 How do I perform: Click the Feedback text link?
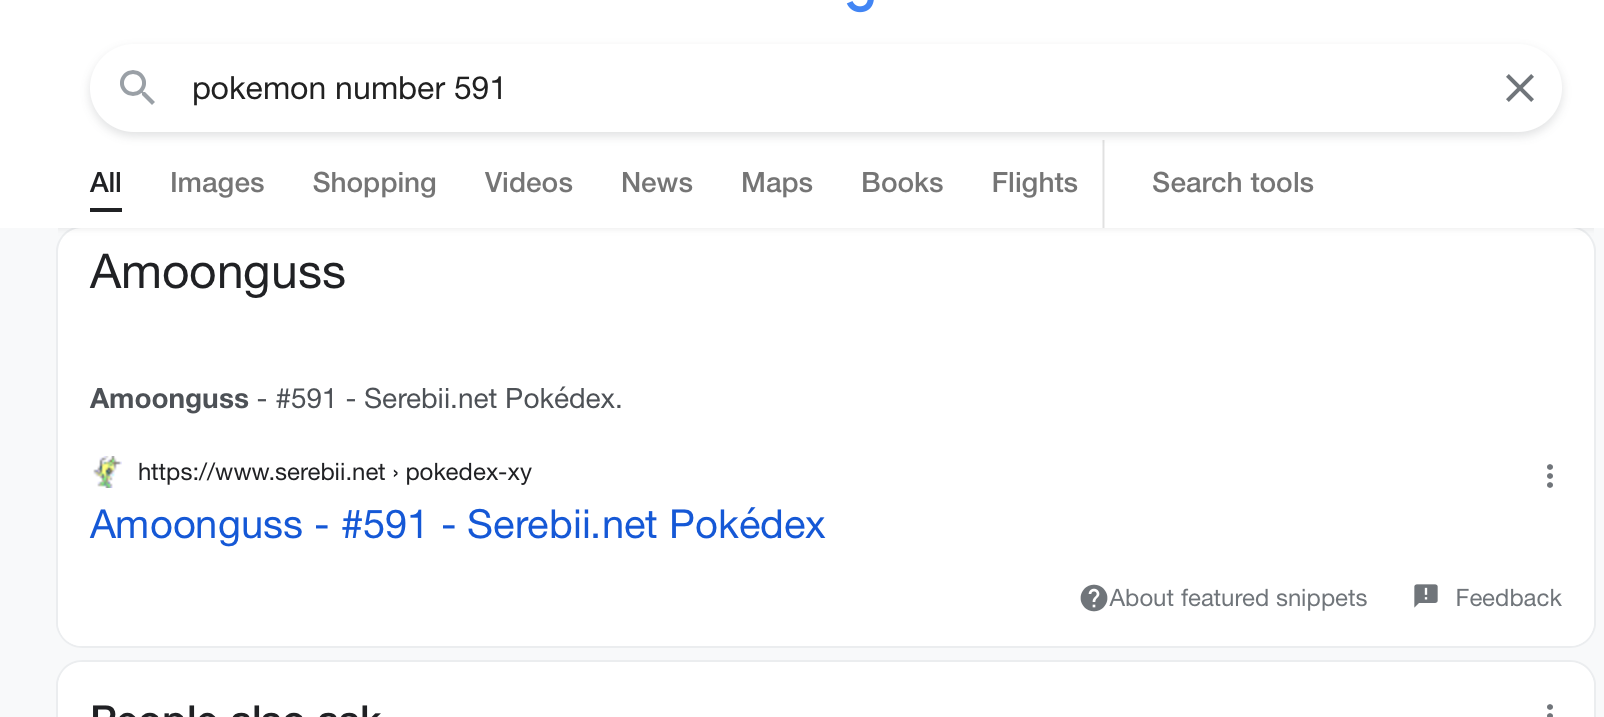[x=1508, y=598]
